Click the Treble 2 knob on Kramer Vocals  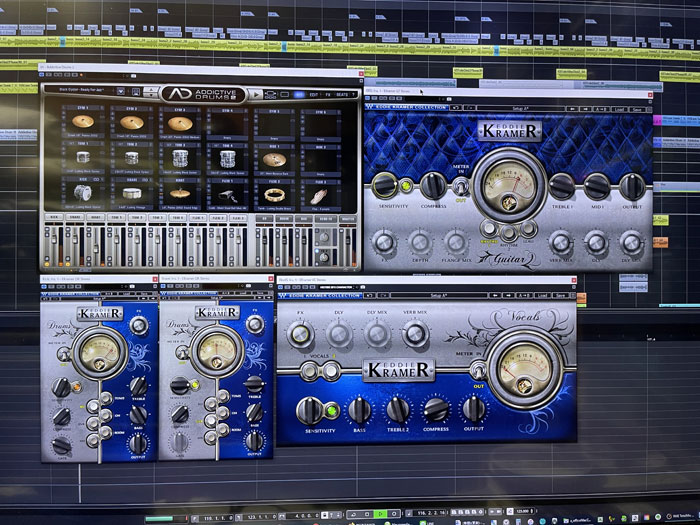point(398,410)
